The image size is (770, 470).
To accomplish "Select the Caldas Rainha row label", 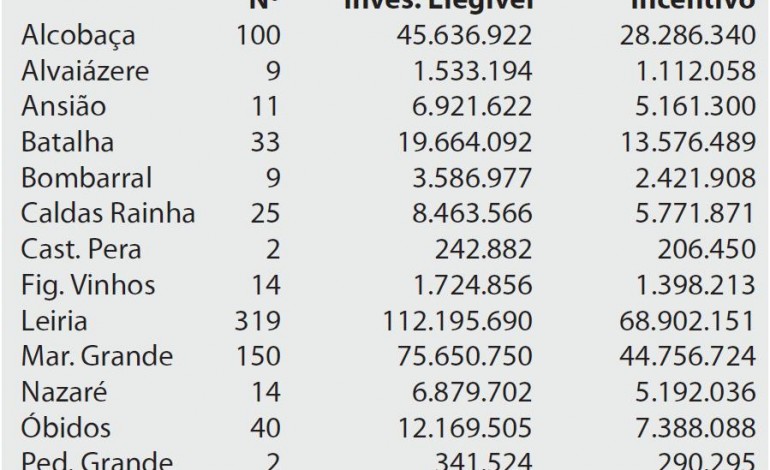I will coord(107,215).
